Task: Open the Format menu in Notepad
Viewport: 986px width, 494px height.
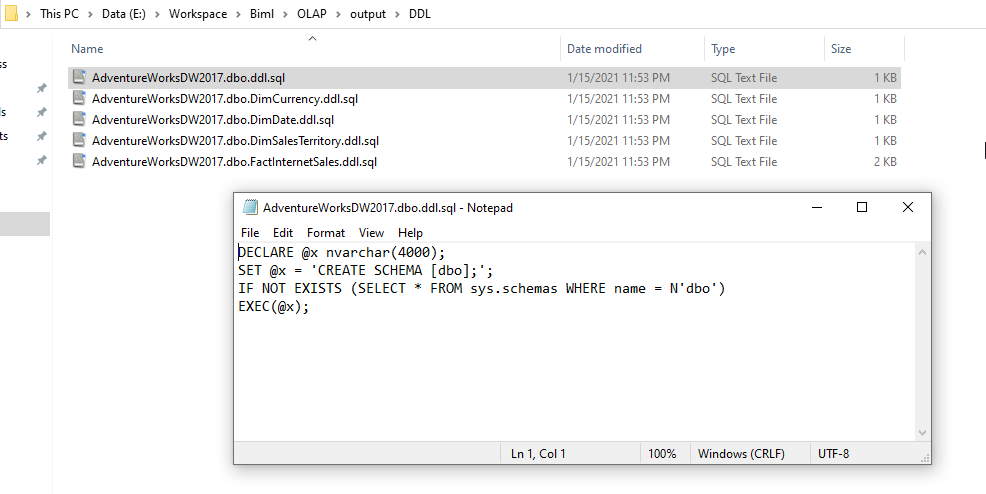Action: 326,233
